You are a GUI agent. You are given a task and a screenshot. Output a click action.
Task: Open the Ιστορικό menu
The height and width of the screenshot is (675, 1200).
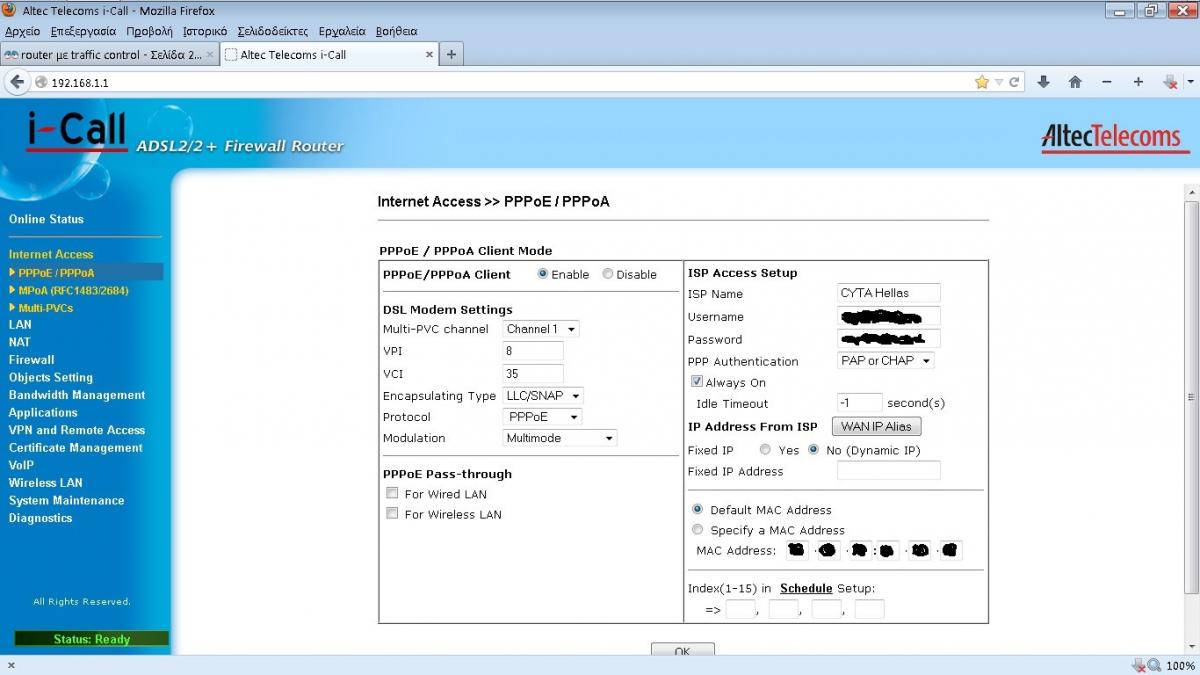tap(205, 31)
